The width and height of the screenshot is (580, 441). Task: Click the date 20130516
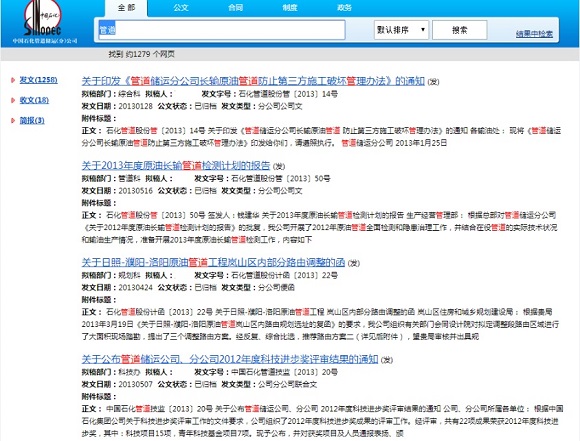click(135, 191)
